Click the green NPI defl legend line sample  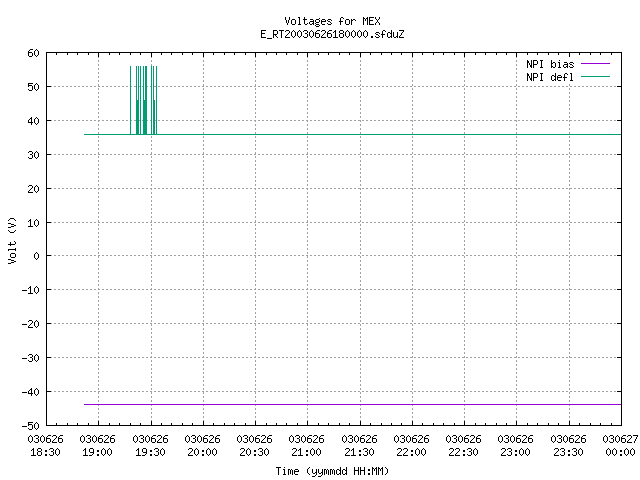(595, 77)
